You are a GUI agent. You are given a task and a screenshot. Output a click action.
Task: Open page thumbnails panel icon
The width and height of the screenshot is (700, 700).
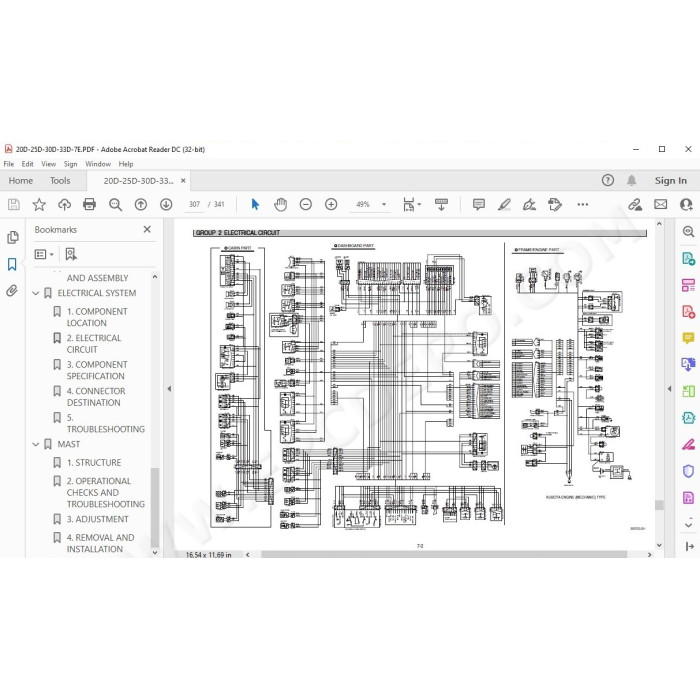click(12, 237)
